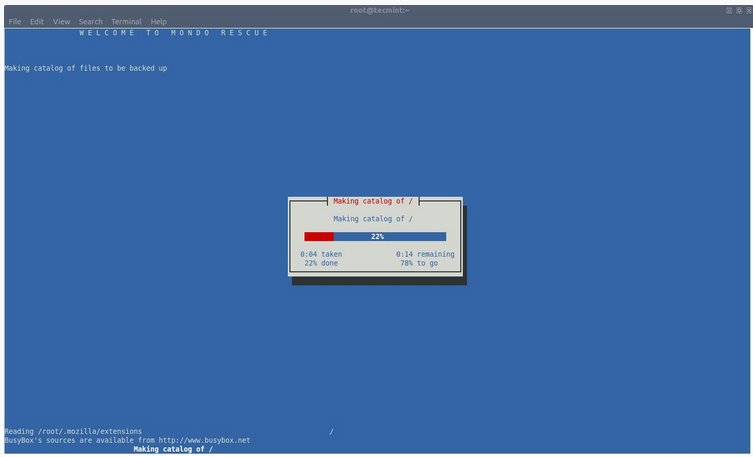Open the Edit menu
Screen dimensions: 753x457
(37, 21)
